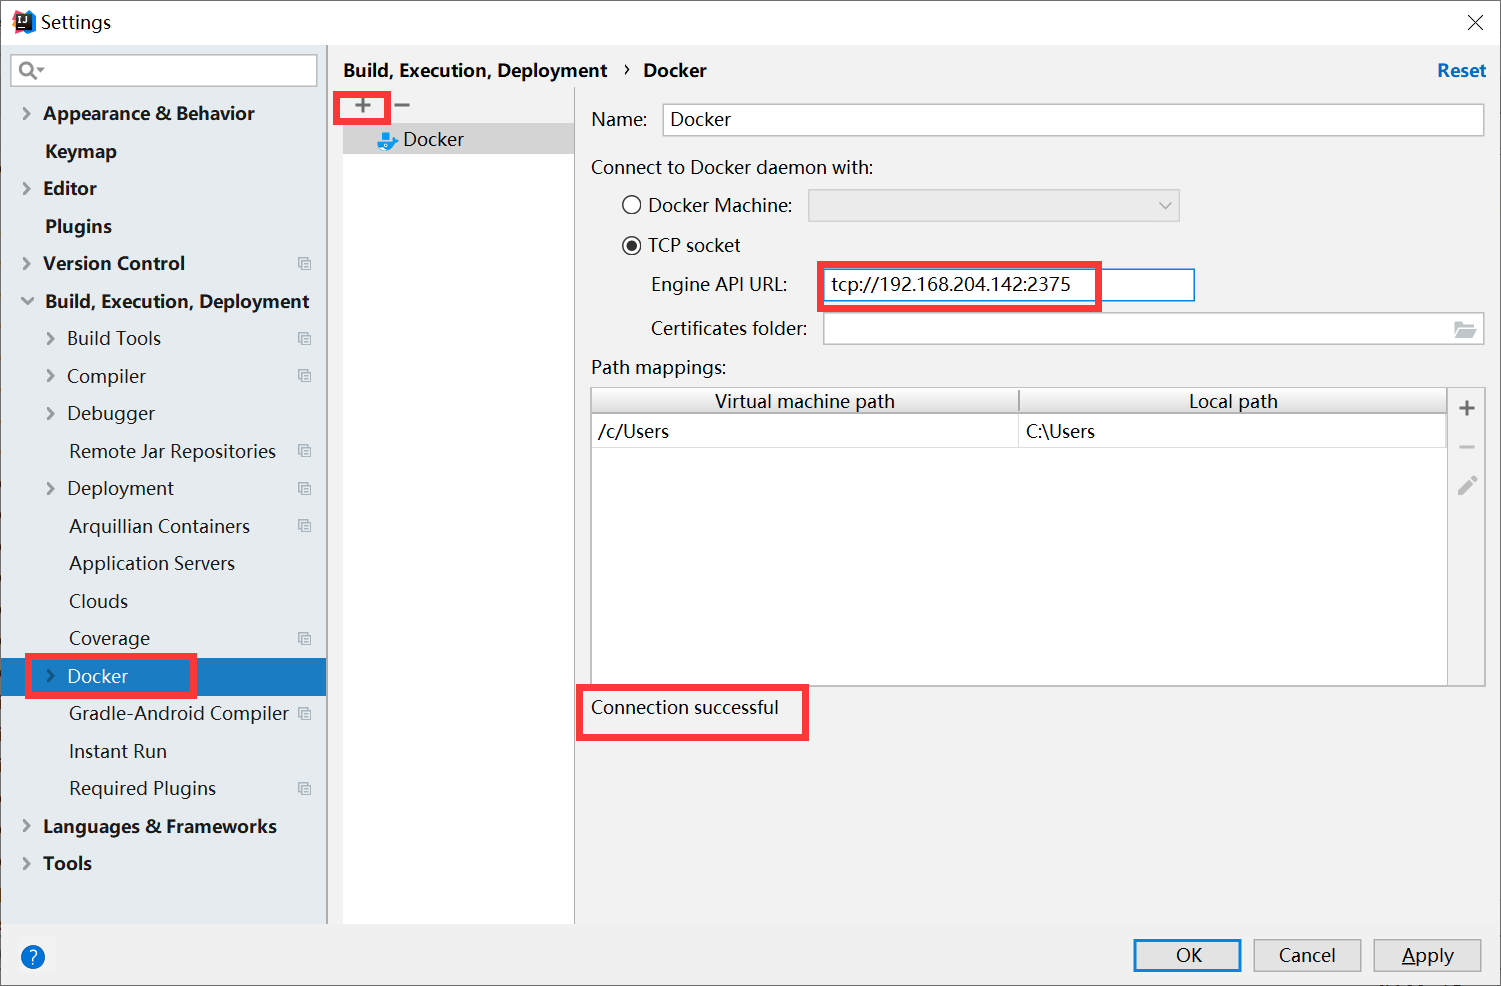Close the Settings dialog window

point(1475,22)
